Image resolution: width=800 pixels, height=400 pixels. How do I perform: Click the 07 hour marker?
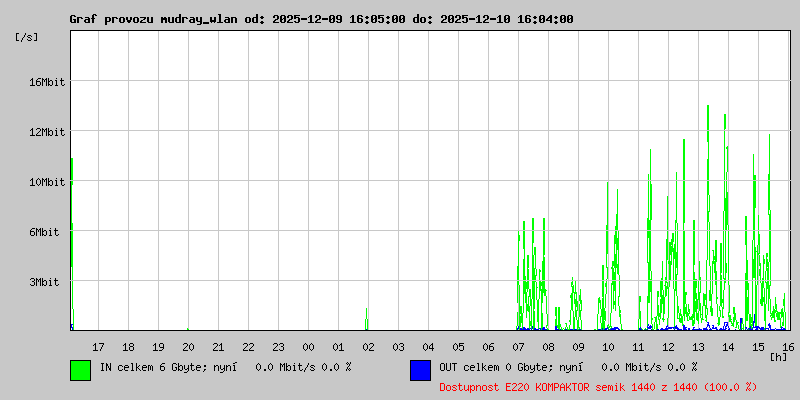[518, 347]
